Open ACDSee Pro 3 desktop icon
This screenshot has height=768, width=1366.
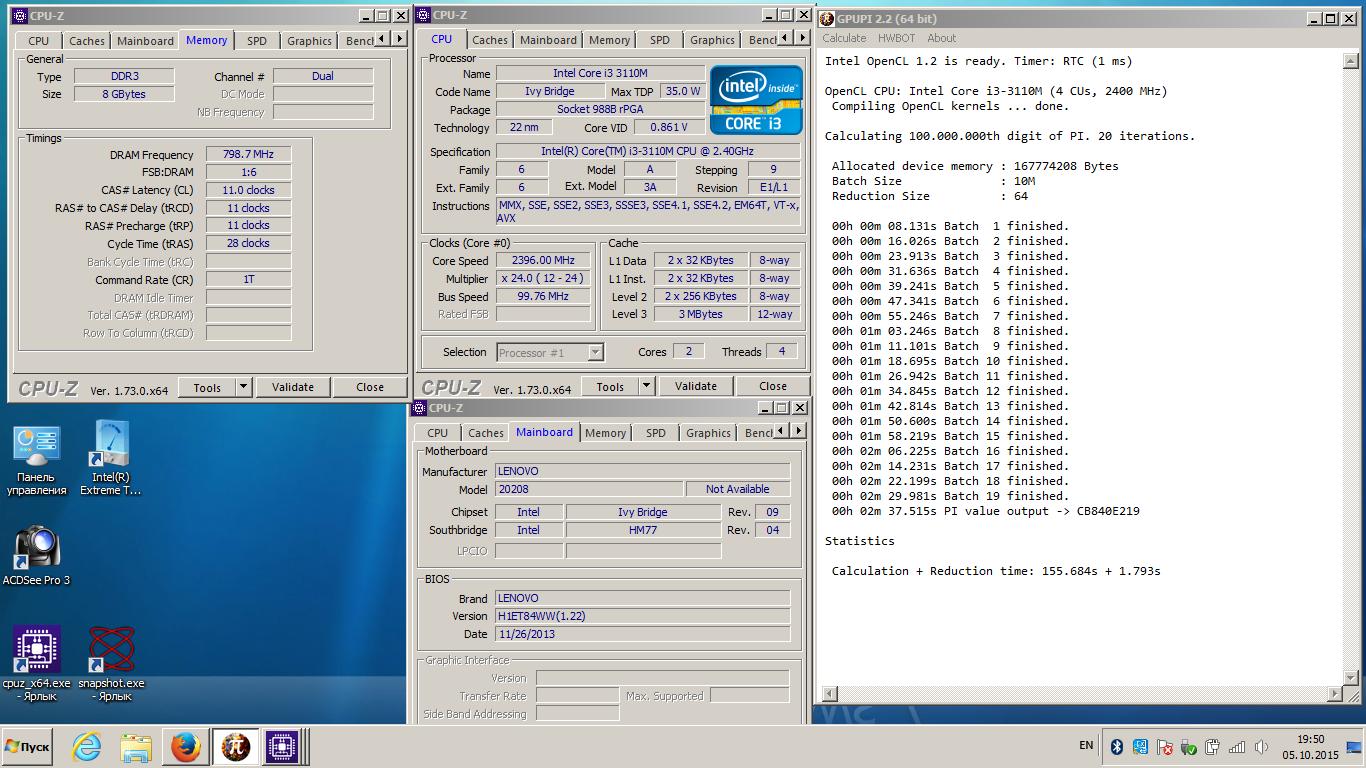37,556
